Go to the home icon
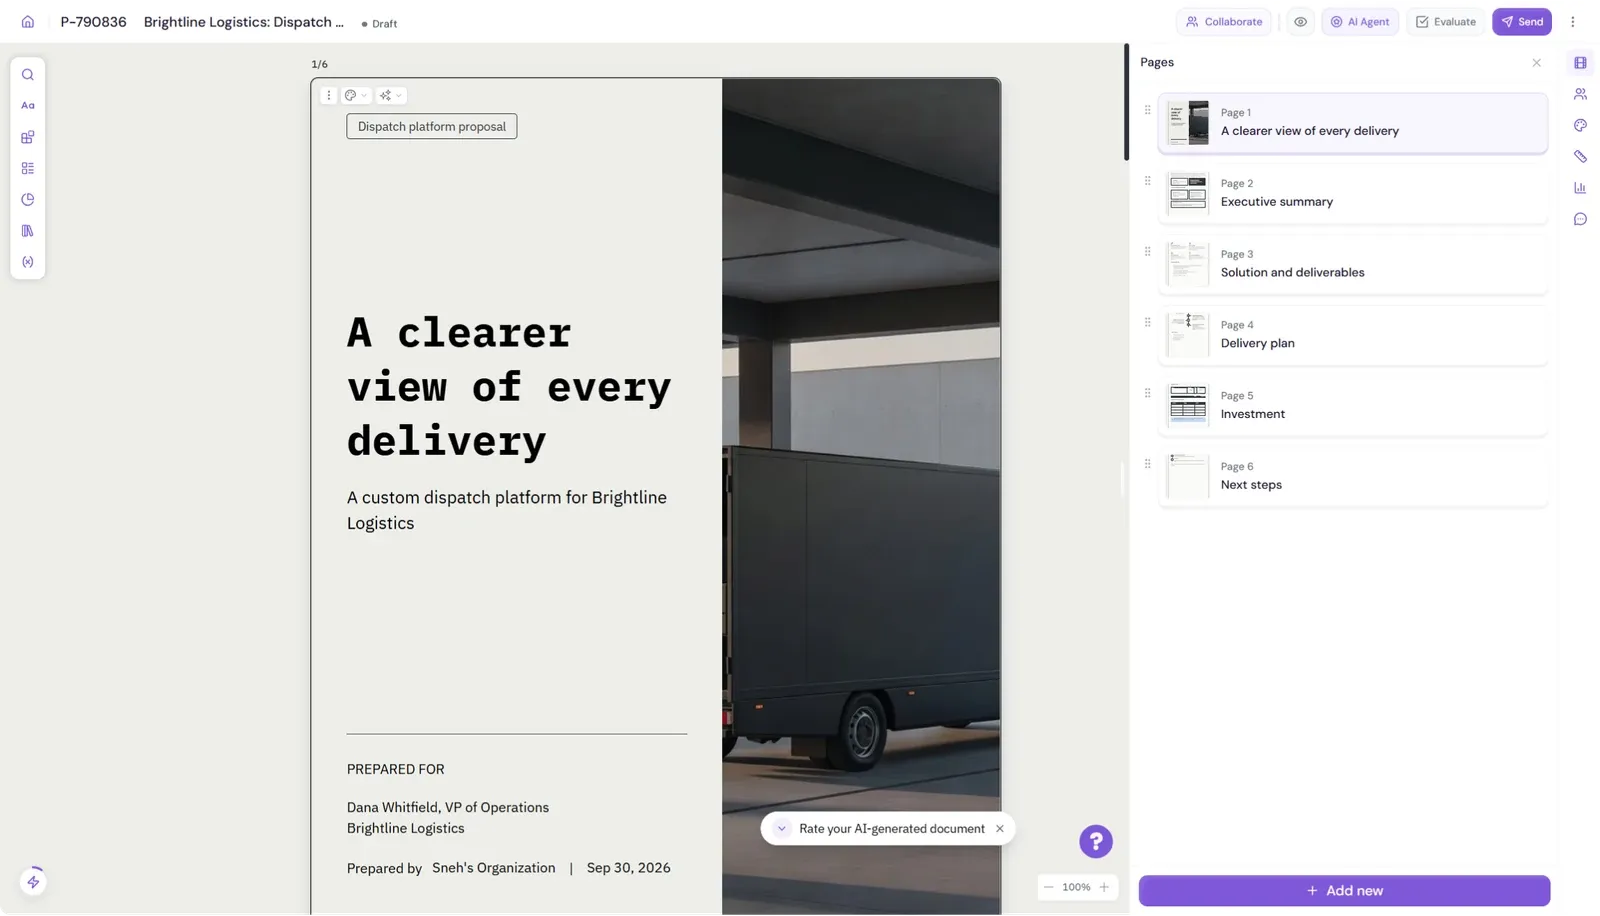 [x=28, y=22]
